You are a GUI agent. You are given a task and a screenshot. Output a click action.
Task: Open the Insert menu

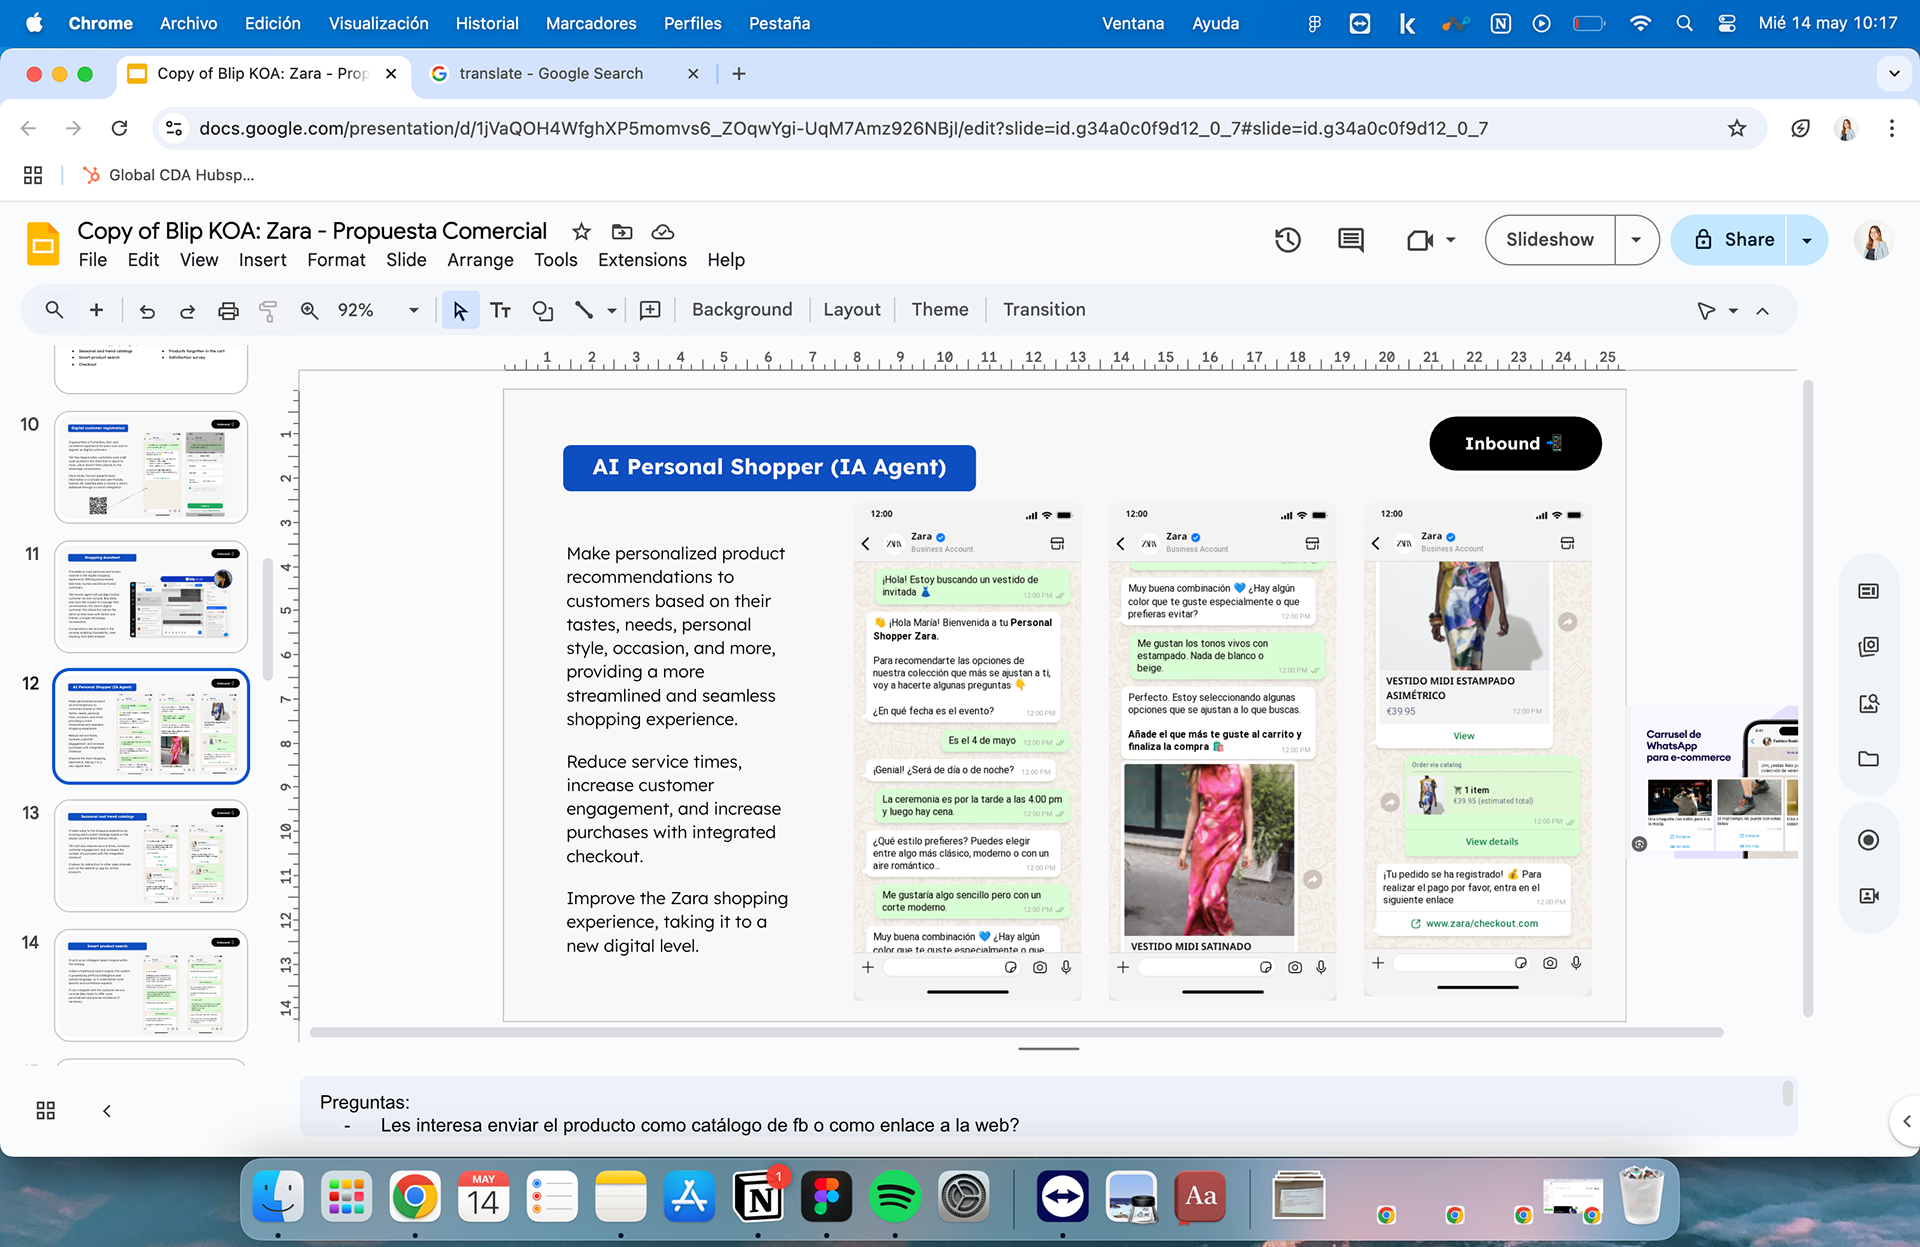(263, 260)
